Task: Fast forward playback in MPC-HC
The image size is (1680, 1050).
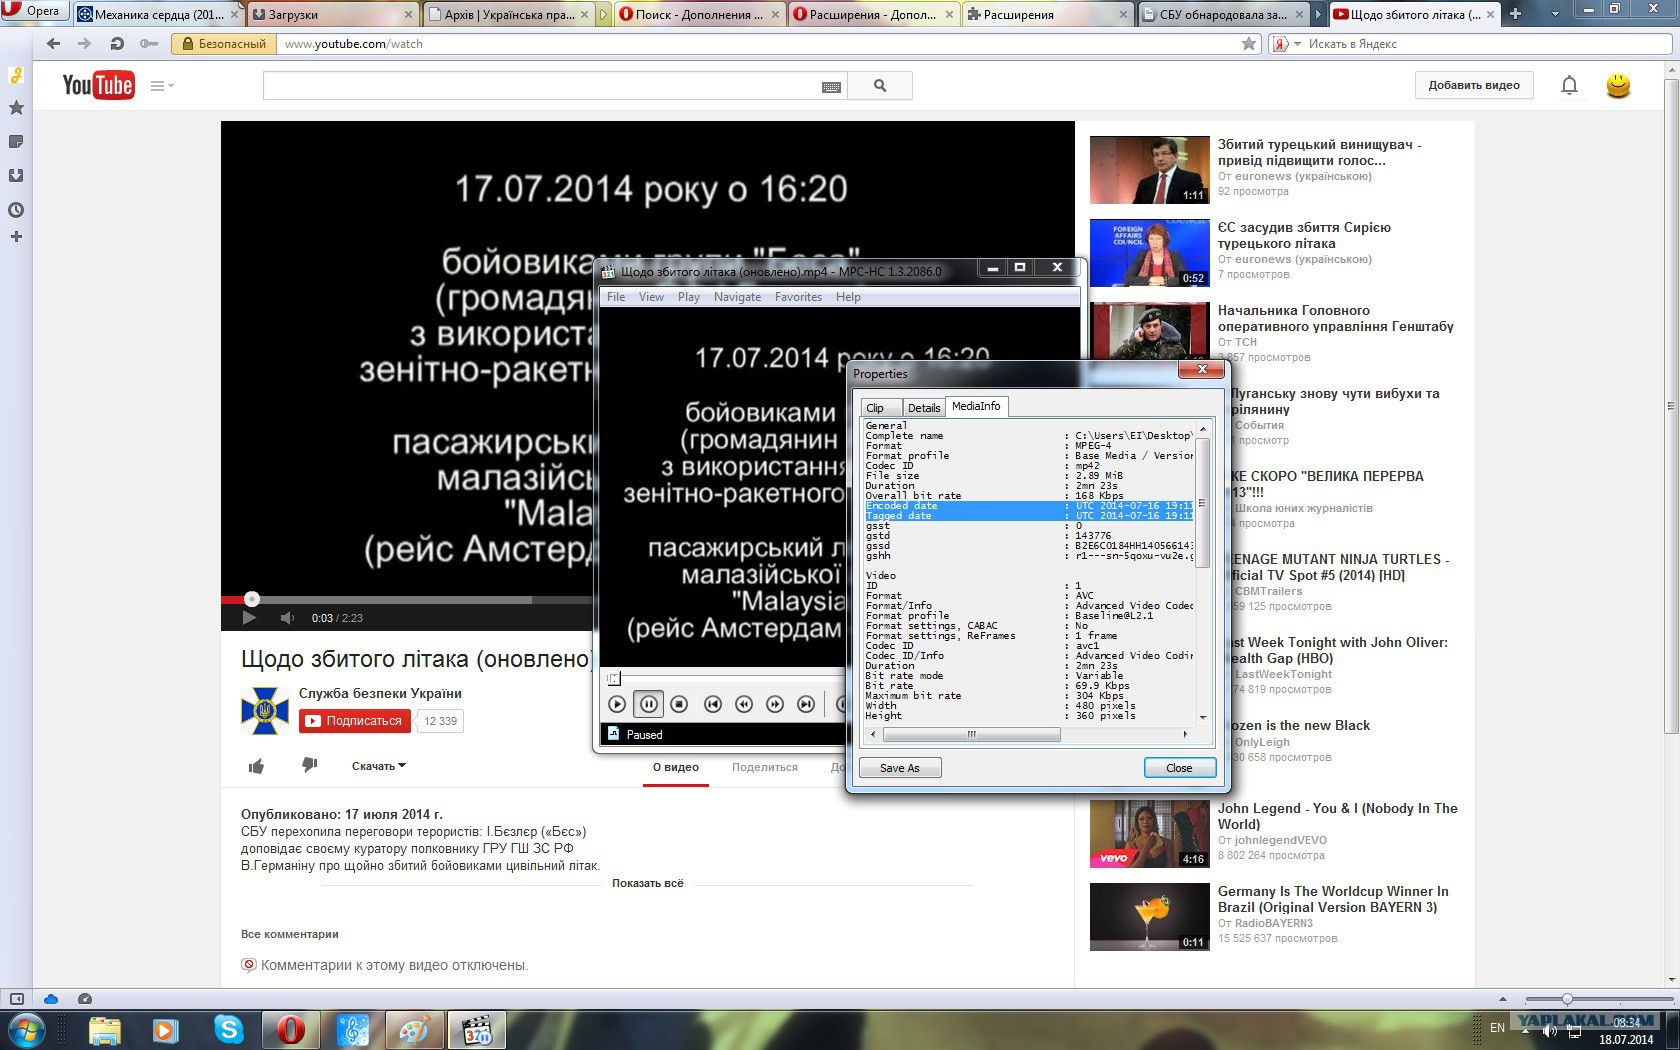Action: [x=774, y=705]
